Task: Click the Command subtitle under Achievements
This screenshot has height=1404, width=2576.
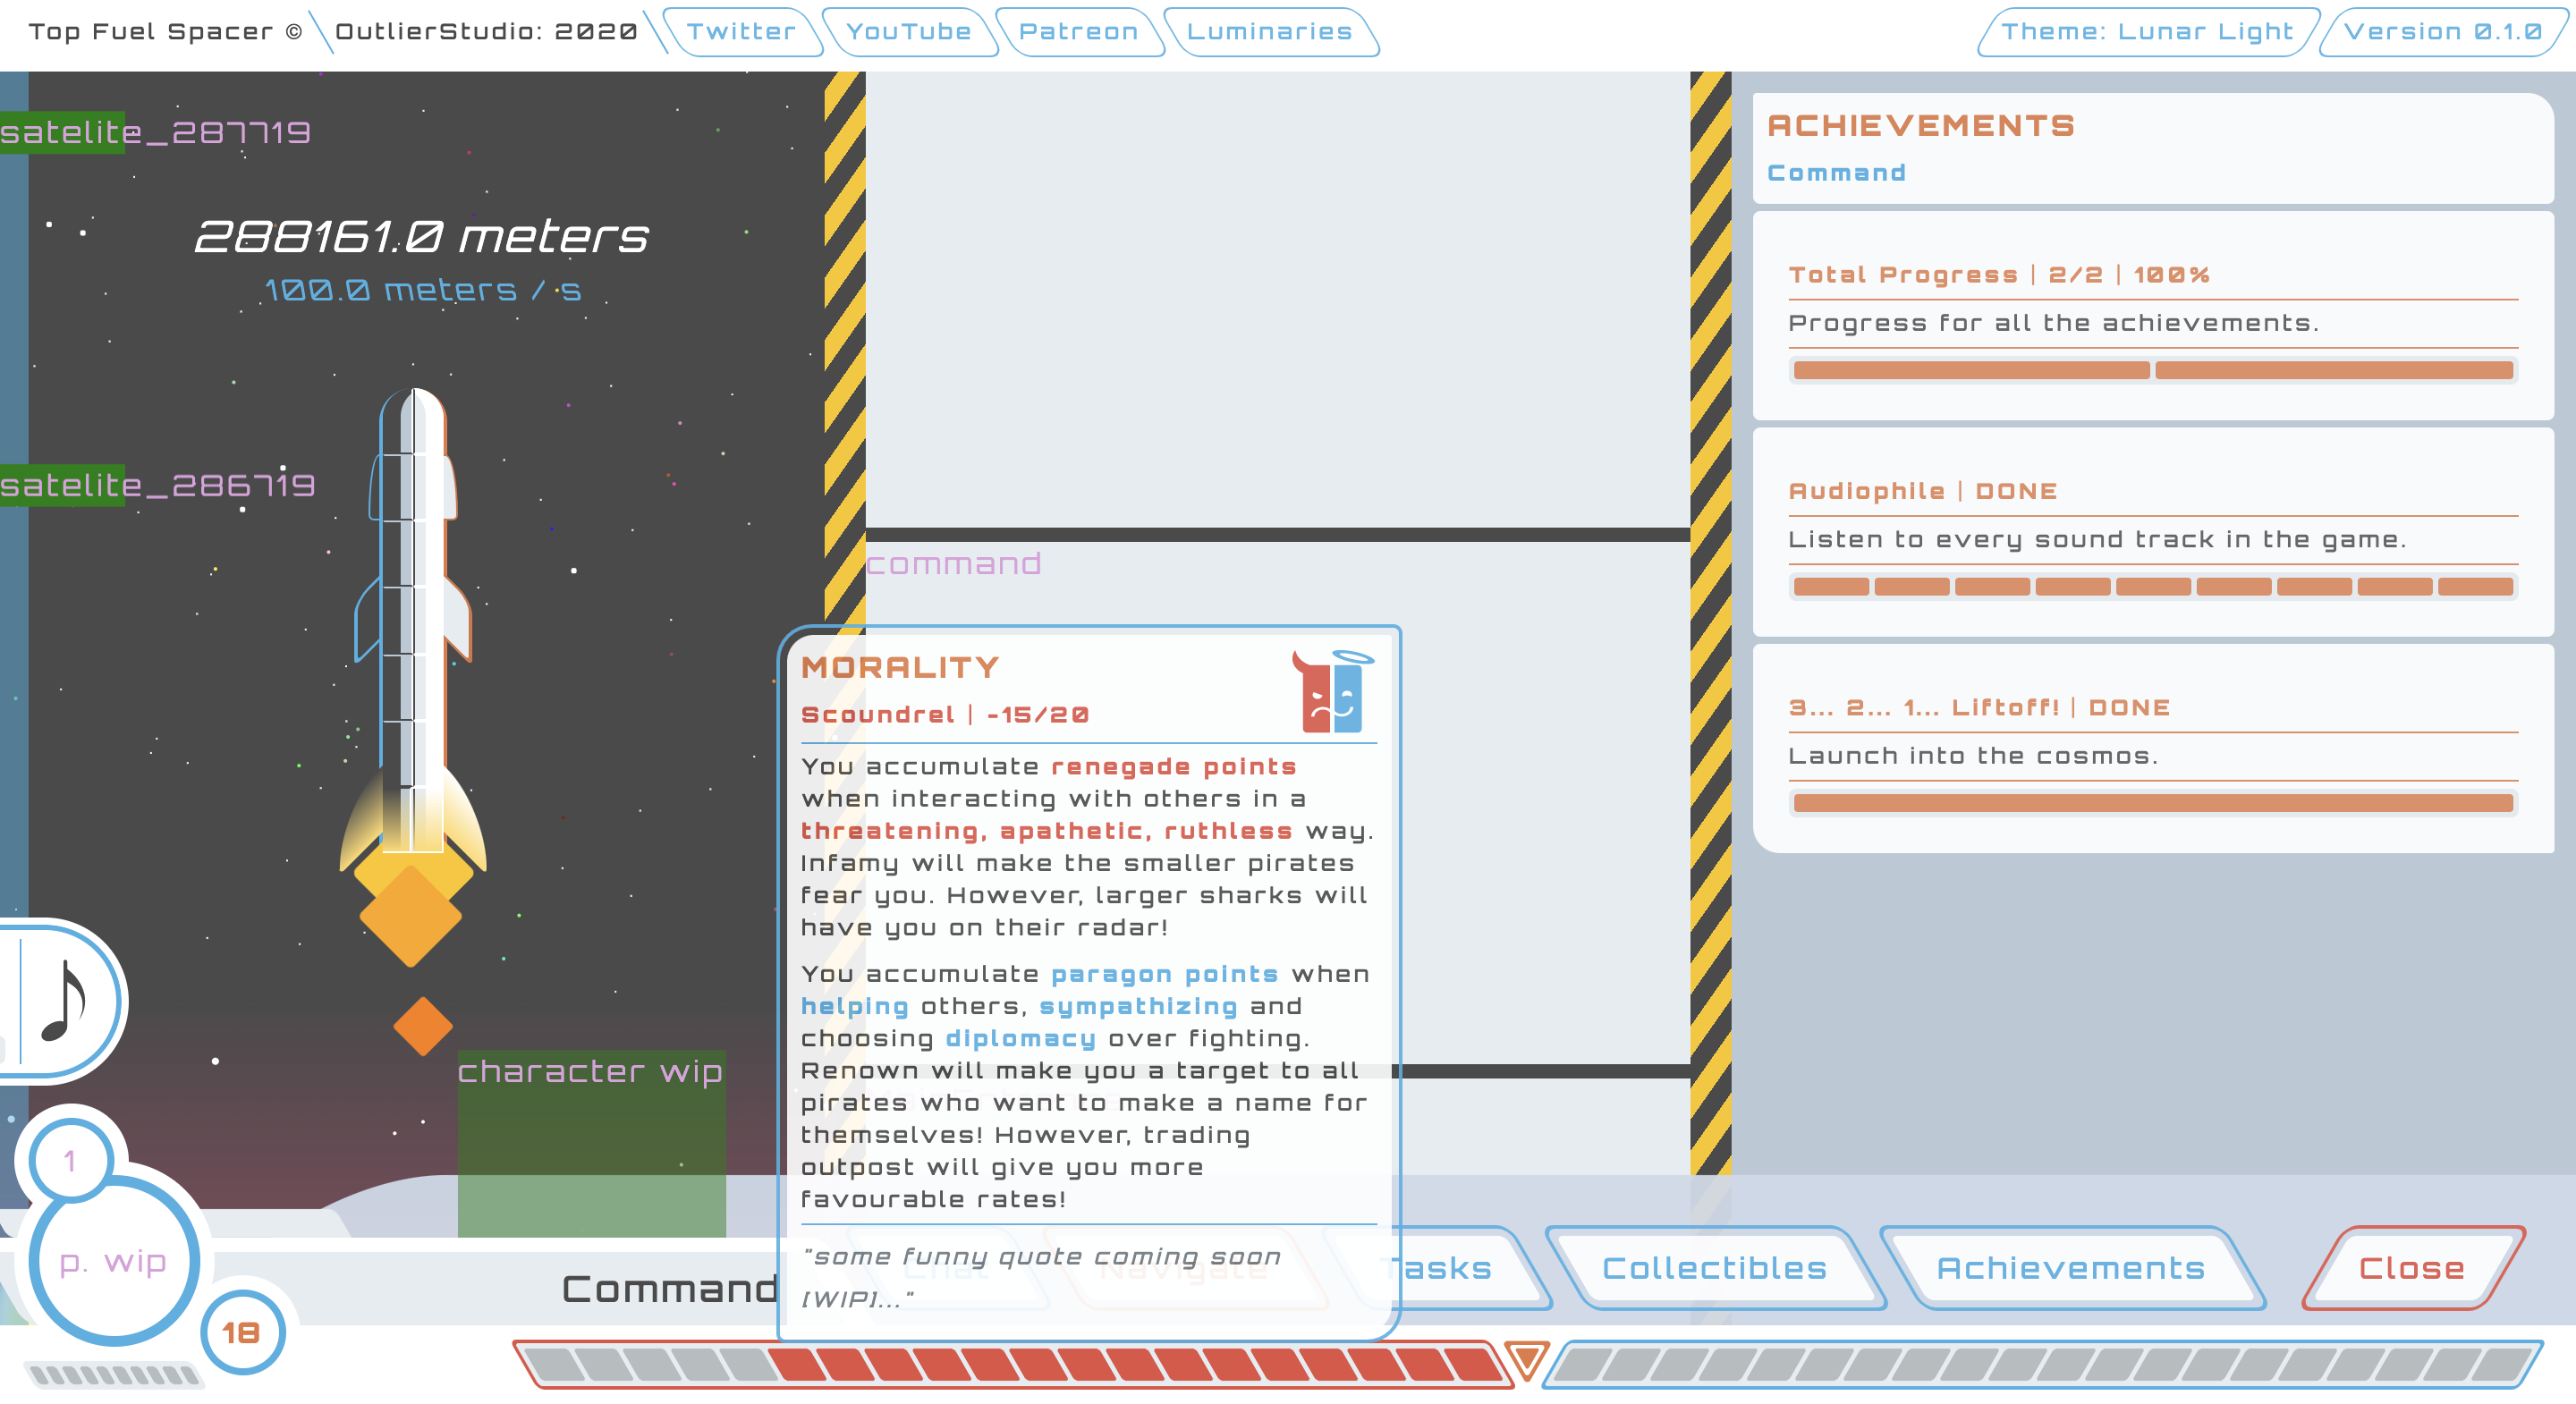Action: (1837, 173)
